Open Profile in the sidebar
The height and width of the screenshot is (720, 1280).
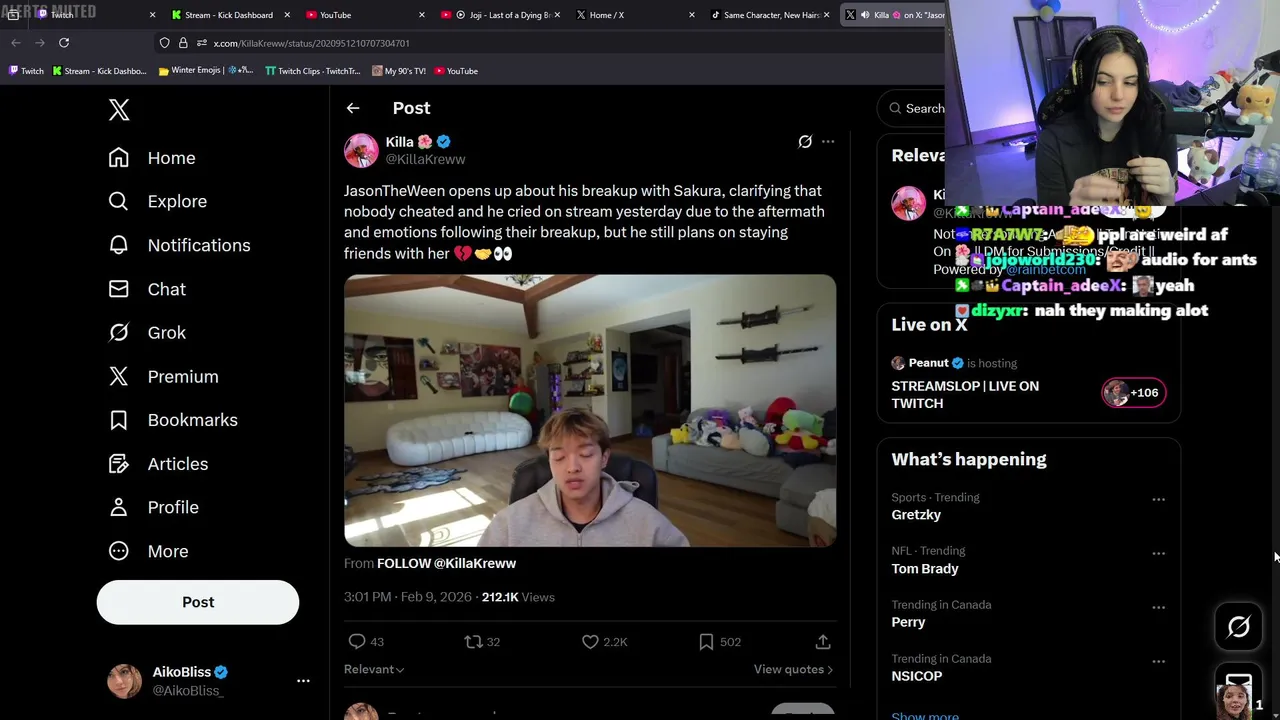[x=153, y=507]
